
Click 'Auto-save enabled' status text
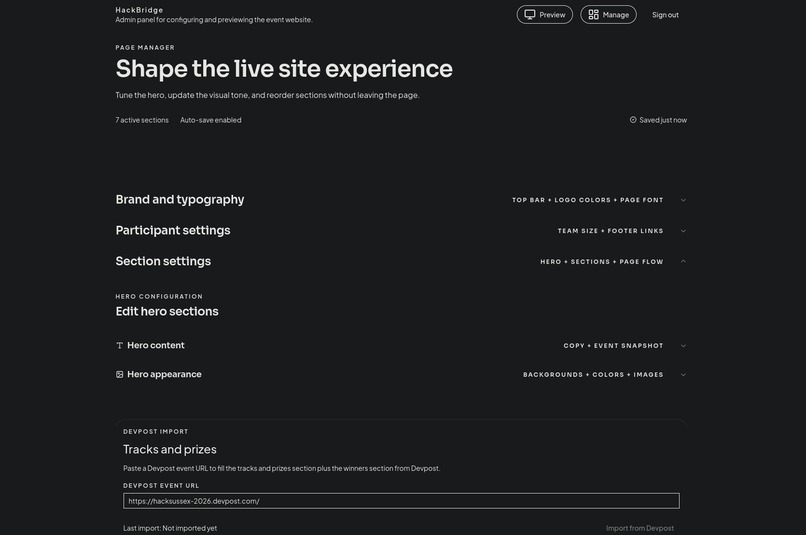tap(211, 120)
